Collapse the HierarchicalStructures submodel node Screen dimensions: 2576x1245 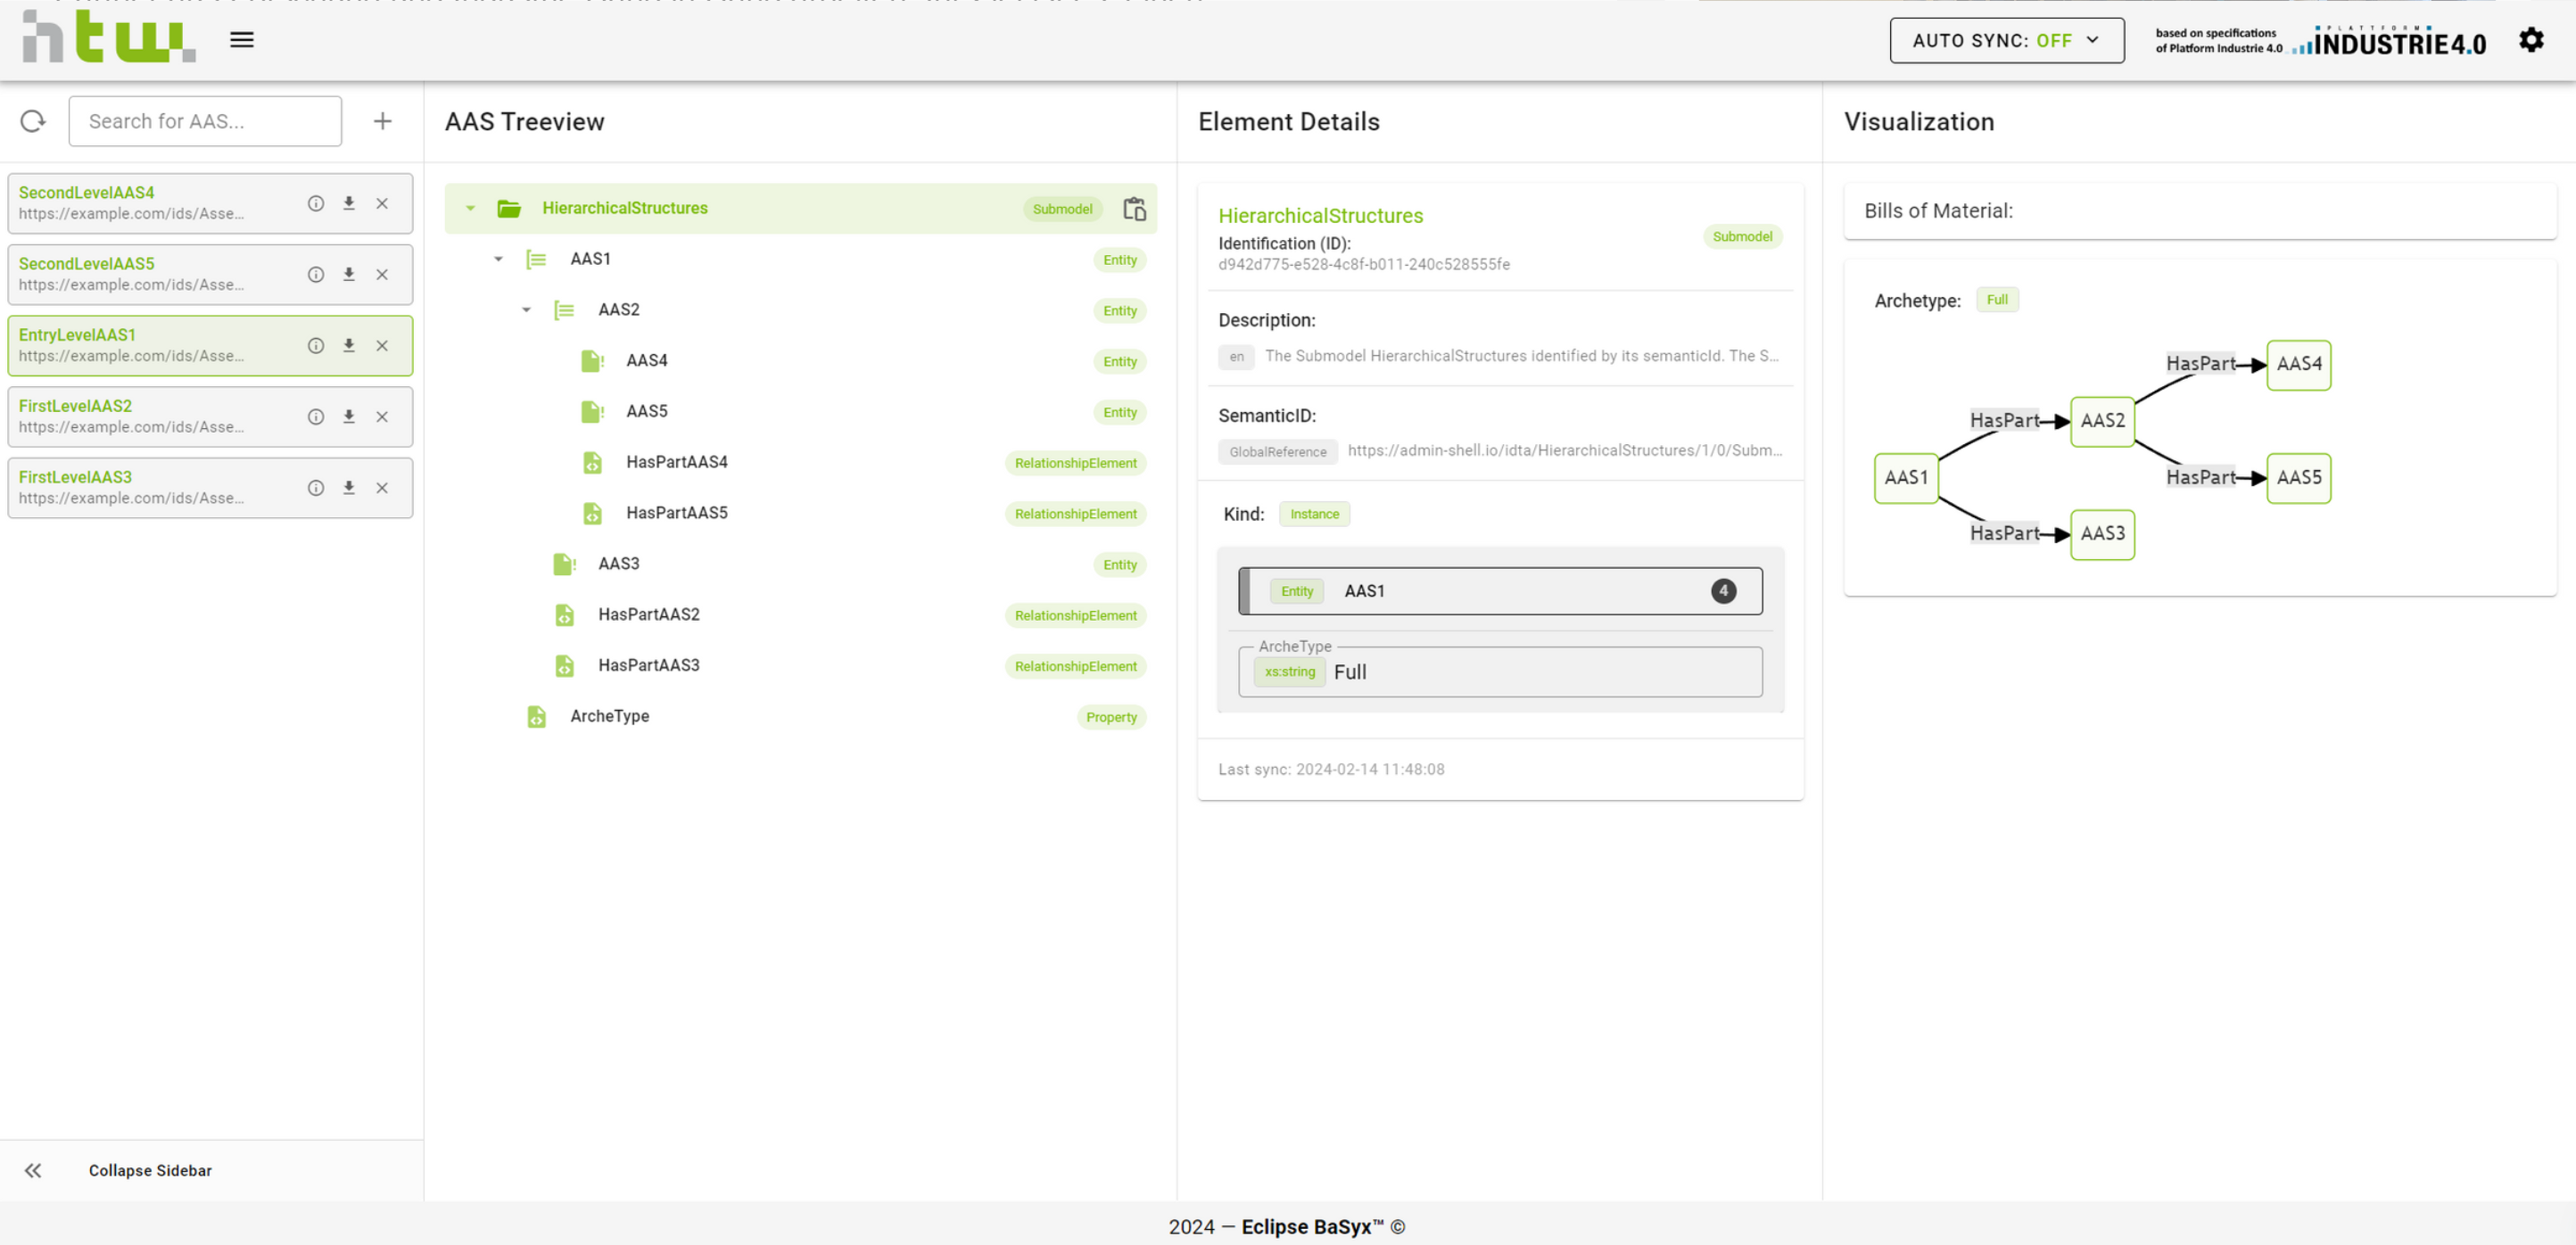tap(470, 208)
